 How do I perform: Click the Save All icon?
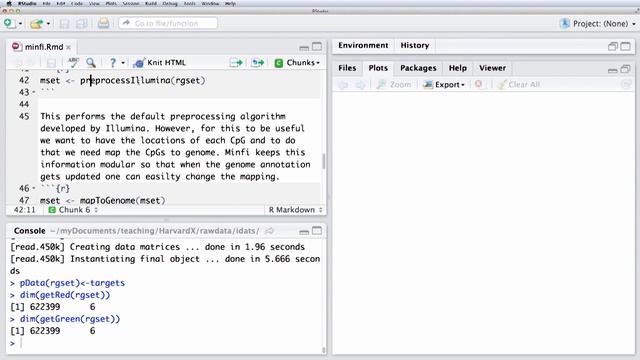tap(82, 24)
